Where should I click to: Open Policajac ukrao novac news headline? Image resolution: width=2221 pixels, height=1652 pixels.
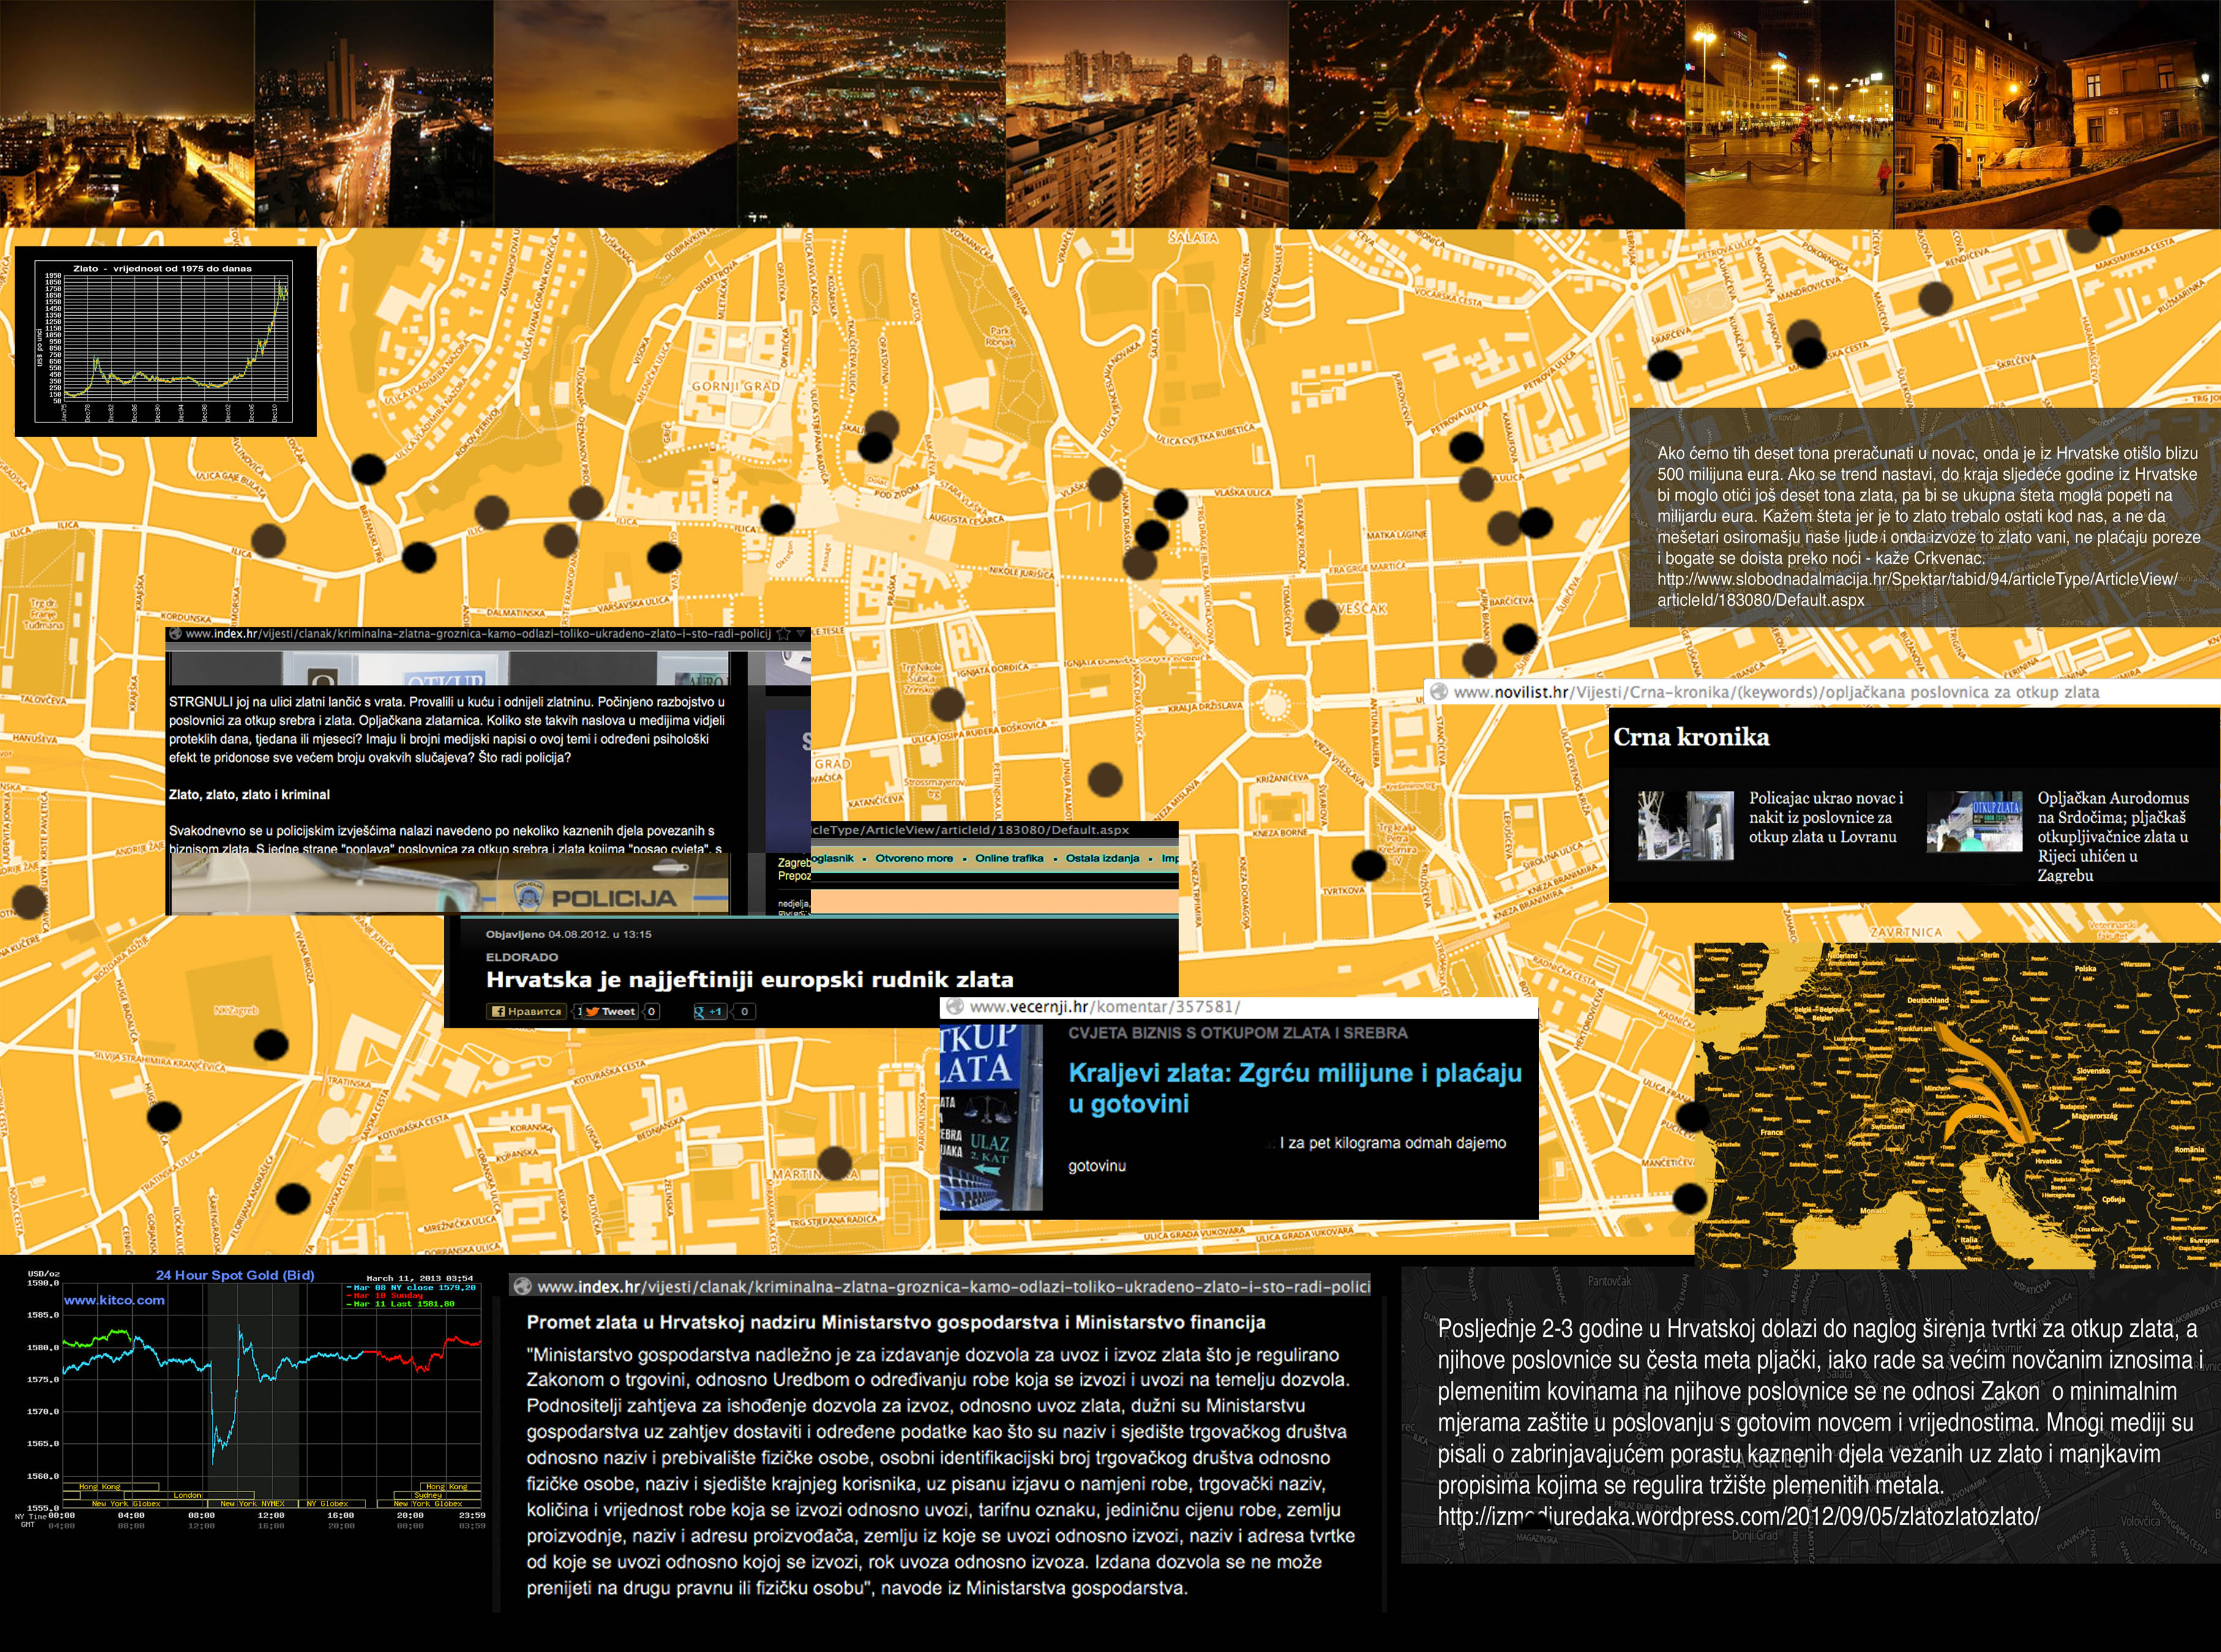pos(1825,817)
